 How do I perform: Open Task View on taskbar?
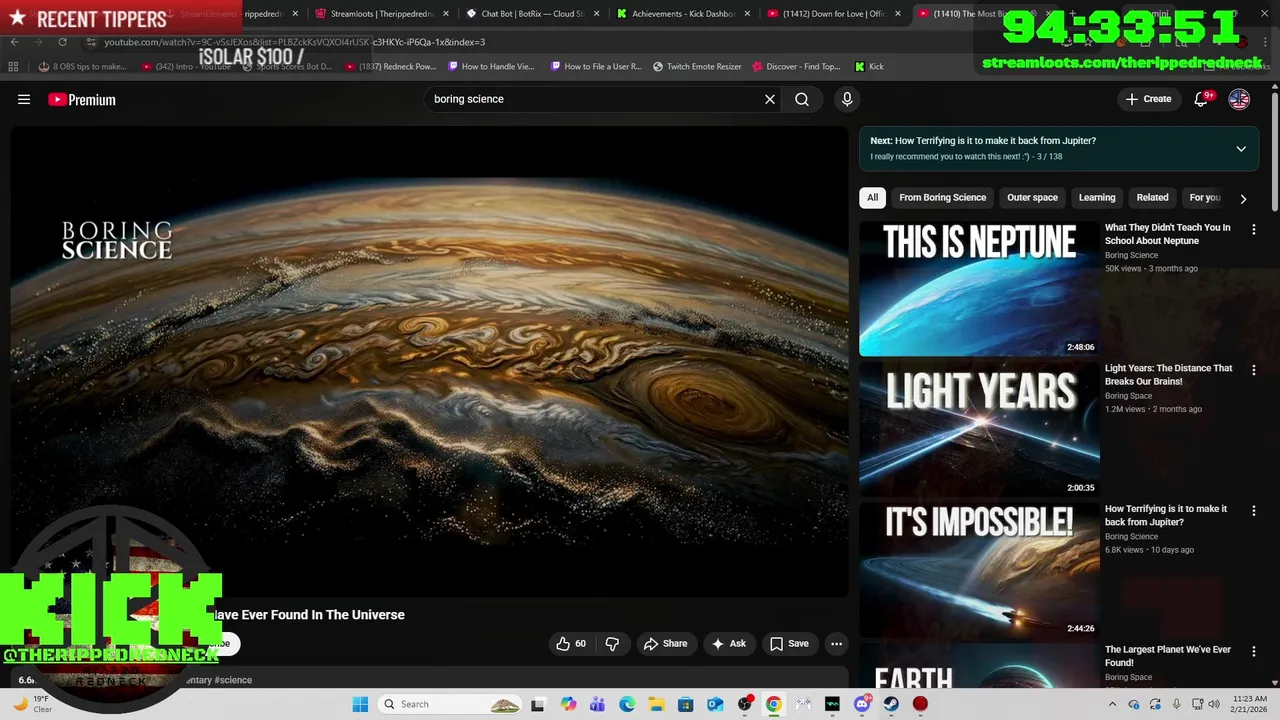[x=538, y=704]
